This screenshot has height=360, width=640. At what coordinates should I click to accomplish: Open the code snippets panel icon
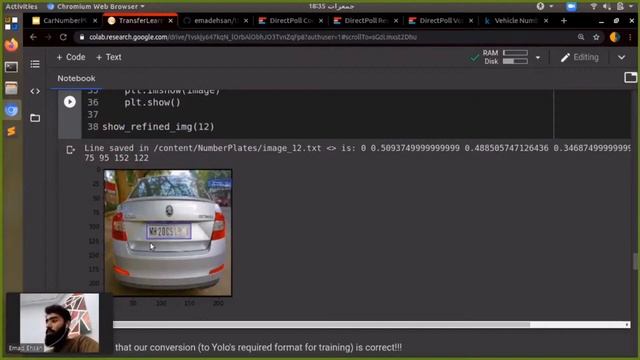[35, 91]
